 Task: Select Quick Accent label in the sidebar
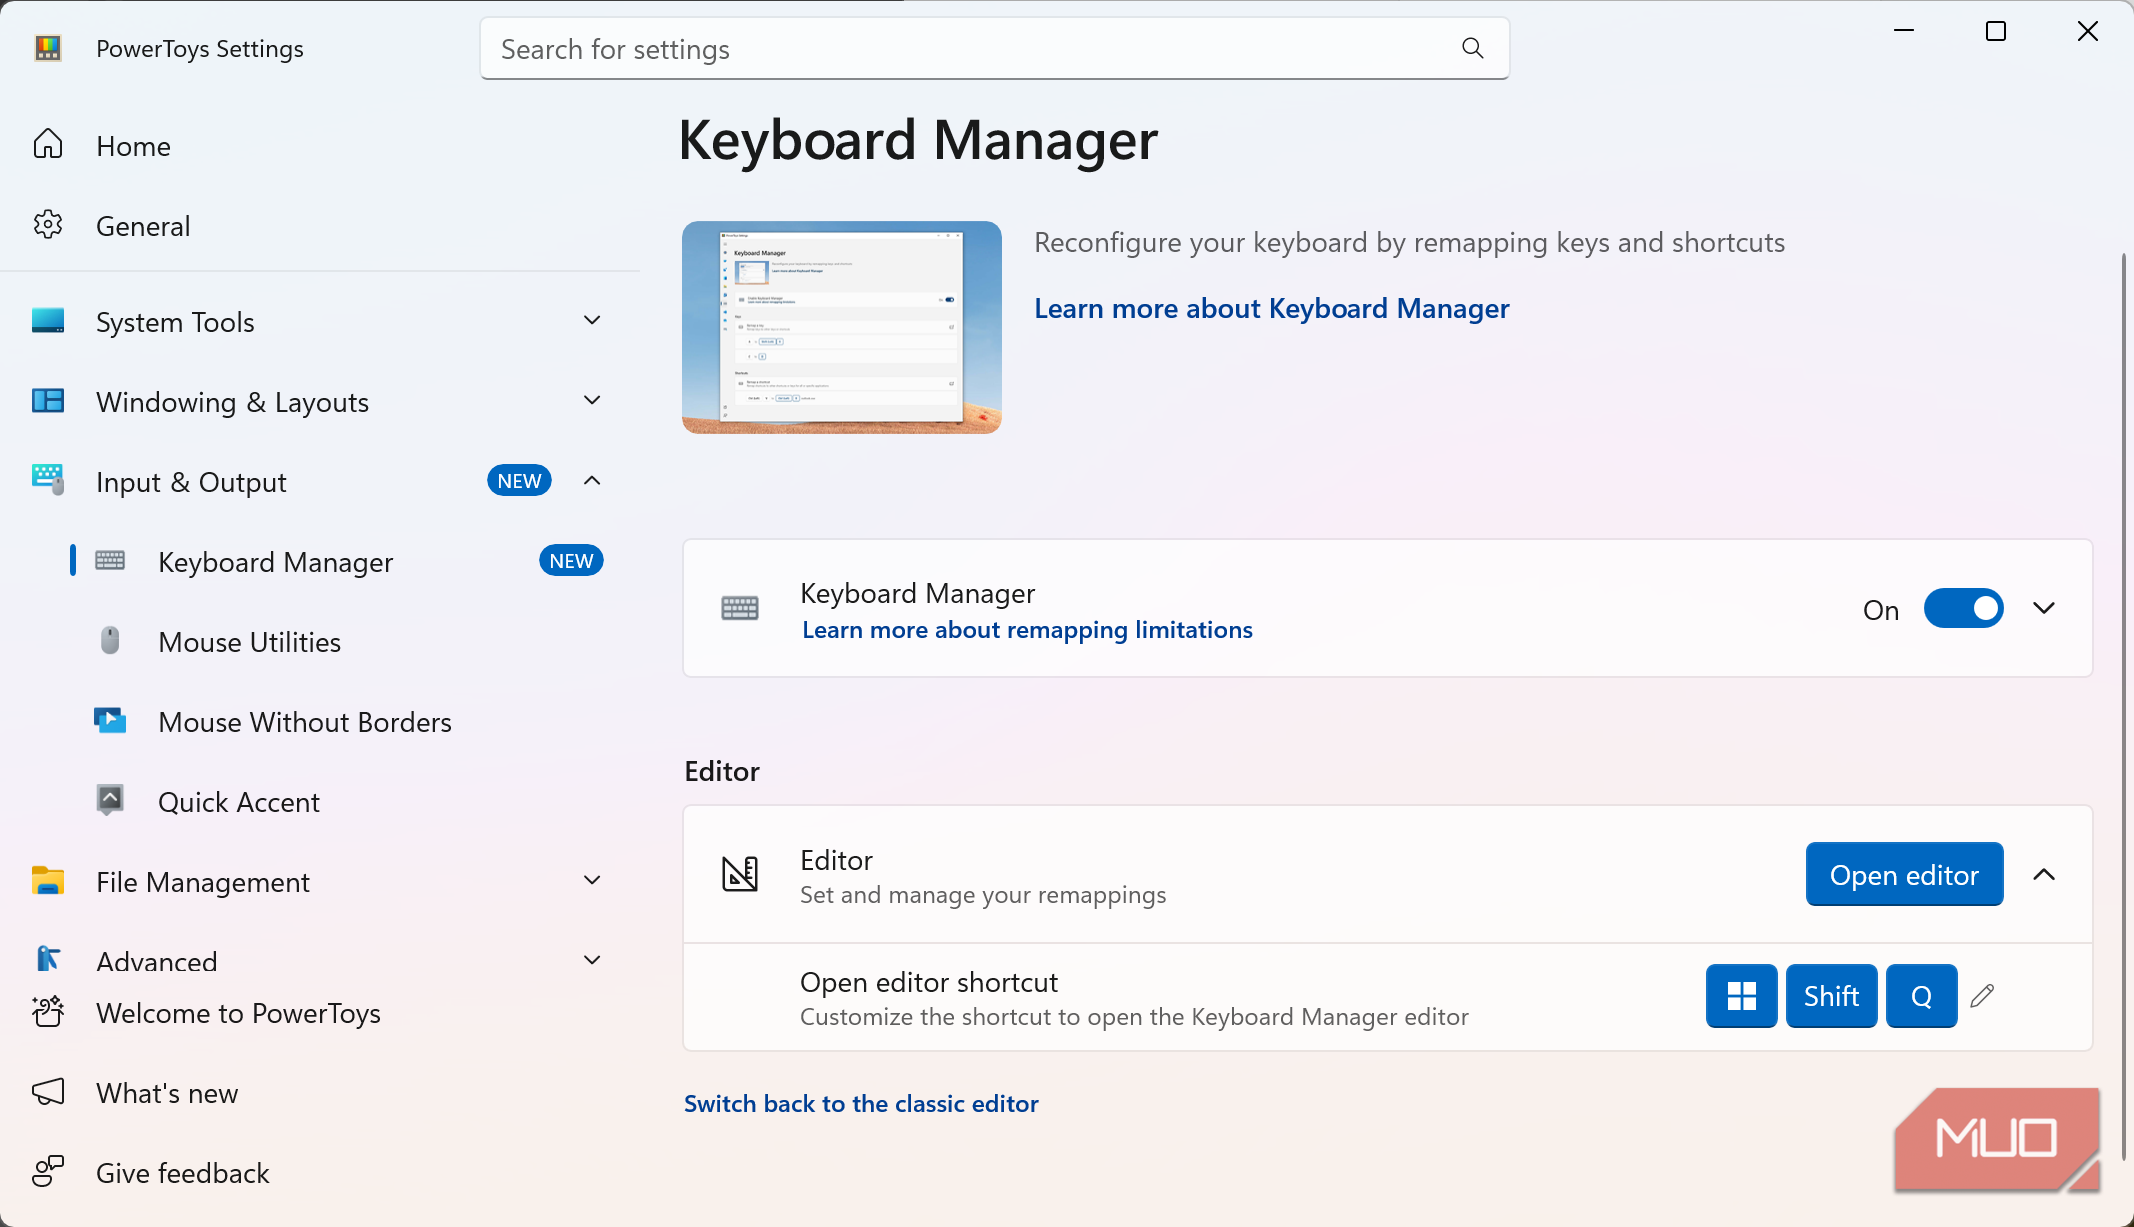(x=239, y=802)
